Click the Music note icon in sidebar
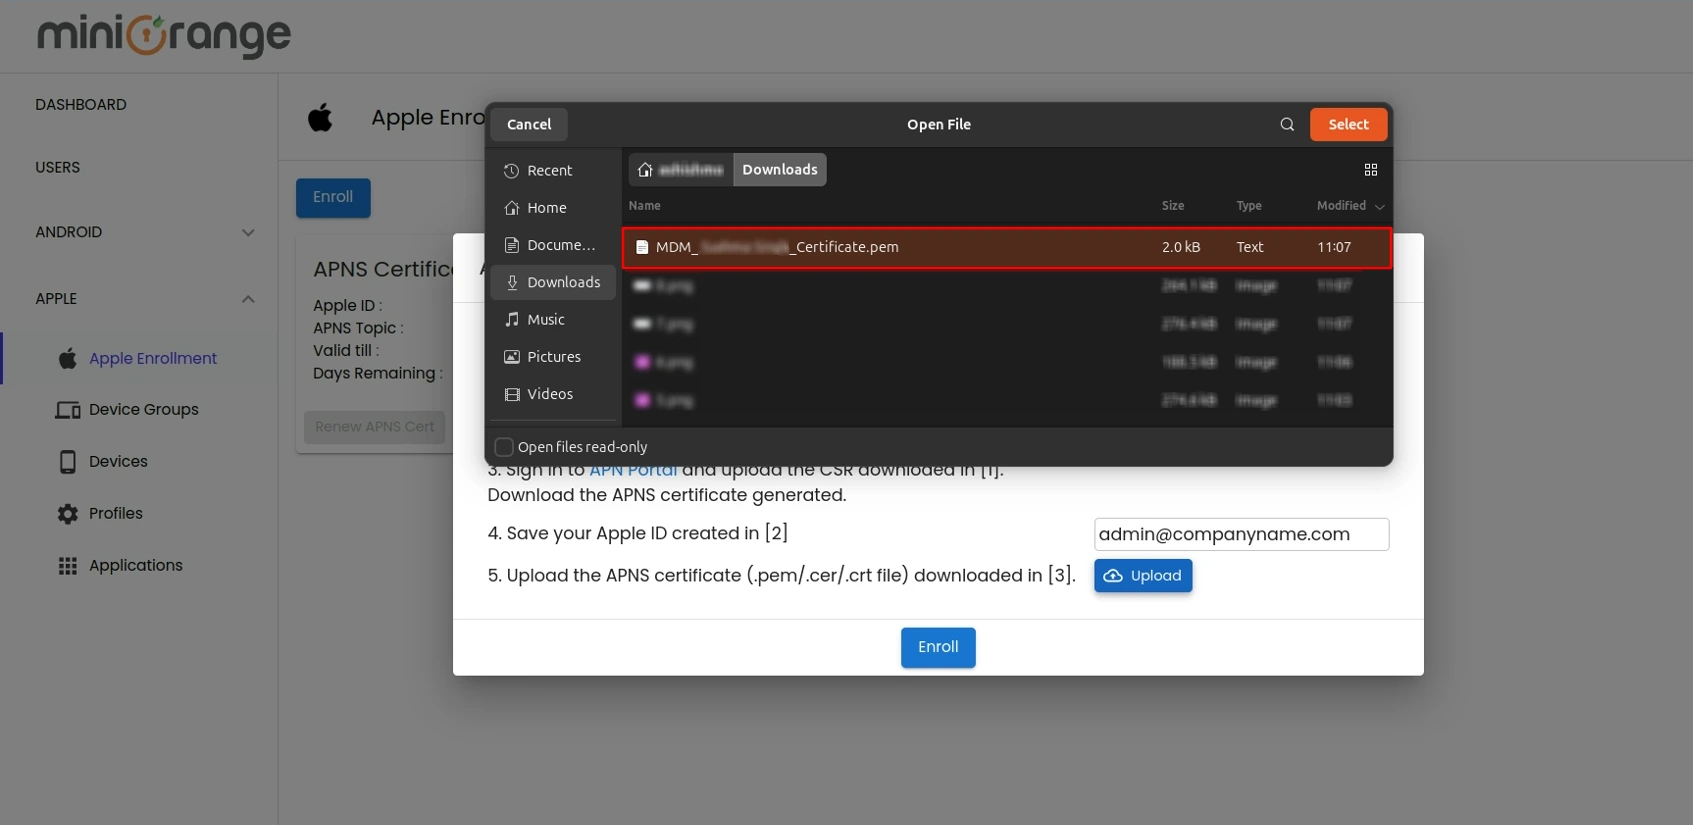This screenshot has height=825, width=1693. (512, 319)
